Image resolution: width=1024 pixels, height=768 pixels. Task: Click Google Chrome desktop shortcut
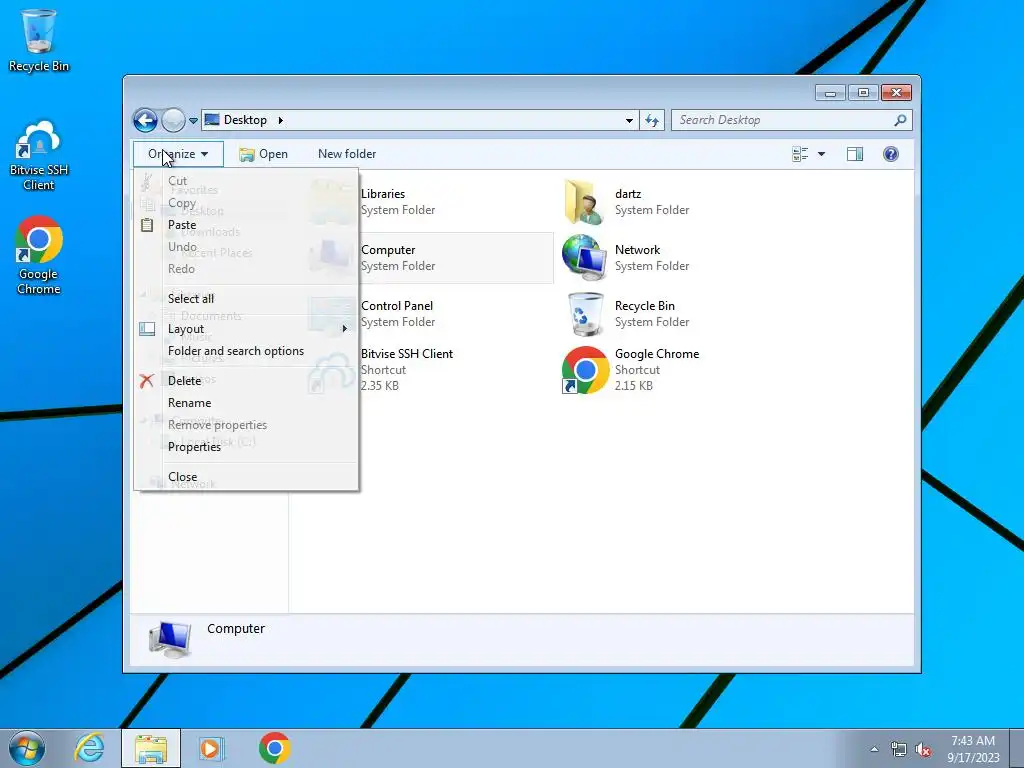[x=39, y=255]
